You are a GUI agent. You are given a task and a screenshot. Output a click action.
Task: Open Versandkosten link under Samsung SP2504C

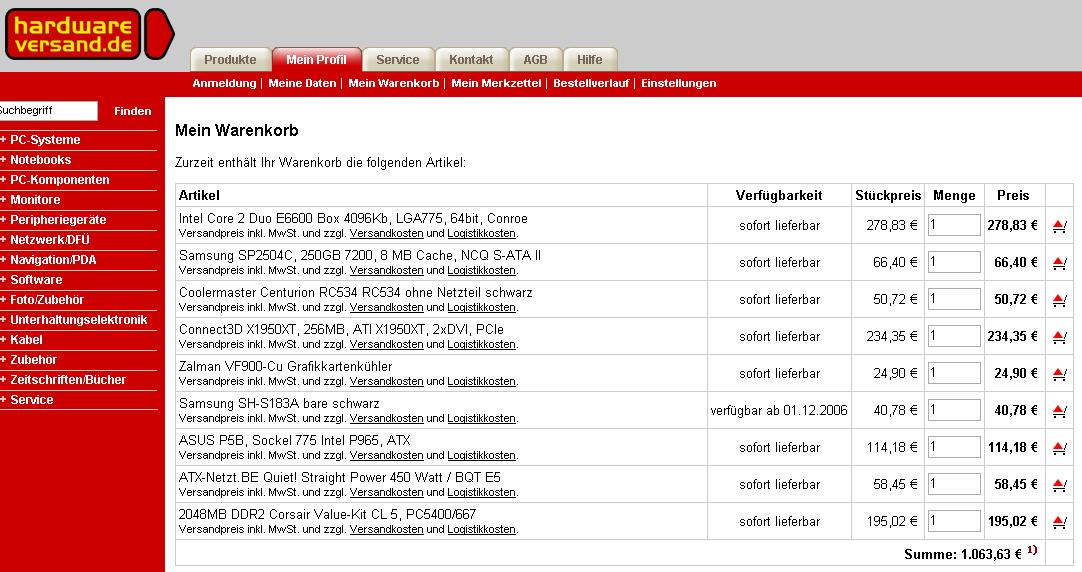click(x=386, y=270)
